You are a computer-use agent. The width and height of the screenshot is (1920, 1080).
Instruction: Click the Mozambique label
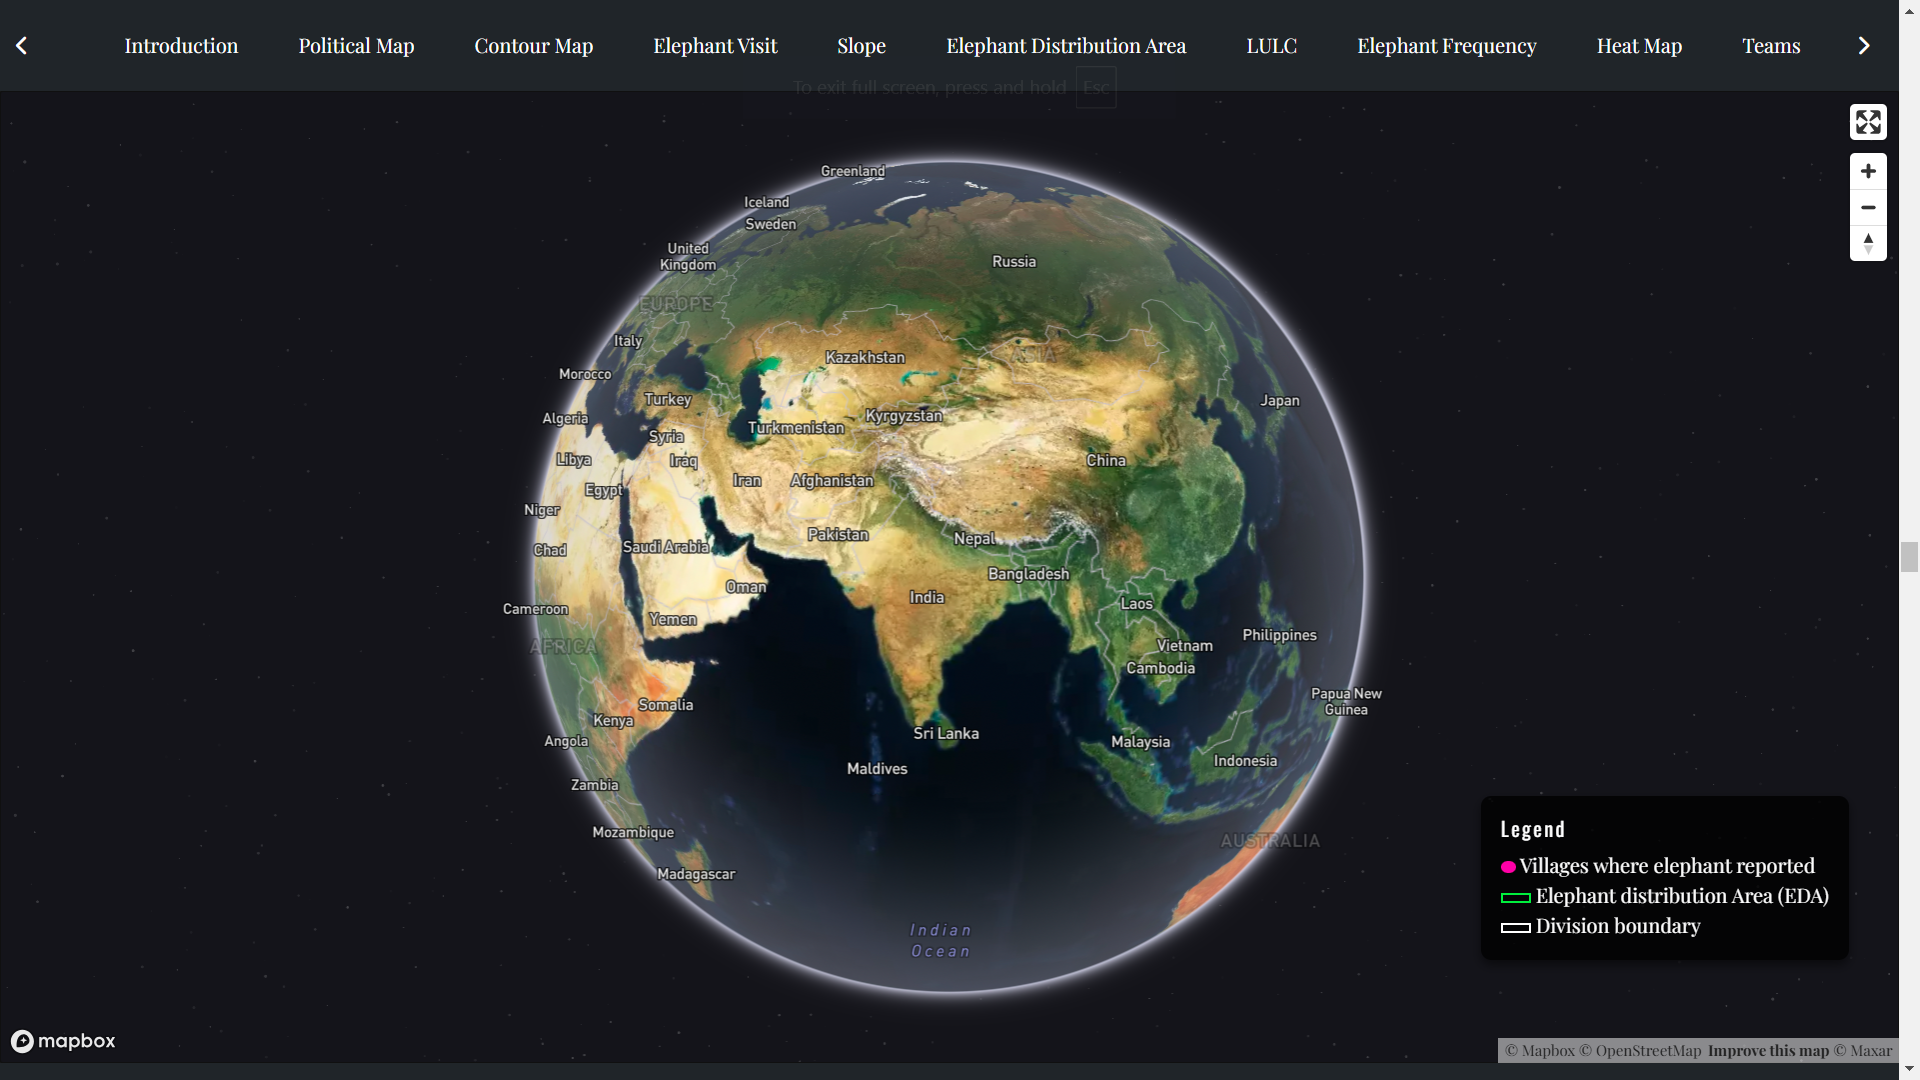(x=633, y=832)
